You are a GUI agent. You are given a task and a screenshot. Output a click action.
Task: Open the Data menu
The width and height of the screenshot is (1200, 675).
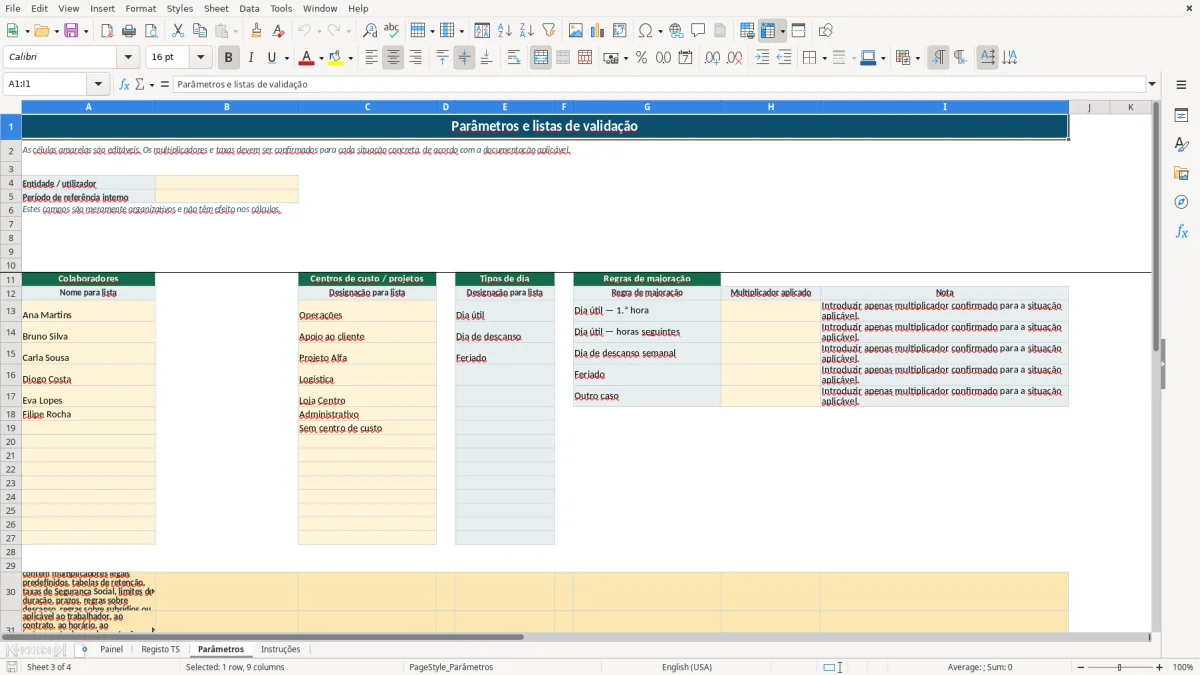pos(249,8)
